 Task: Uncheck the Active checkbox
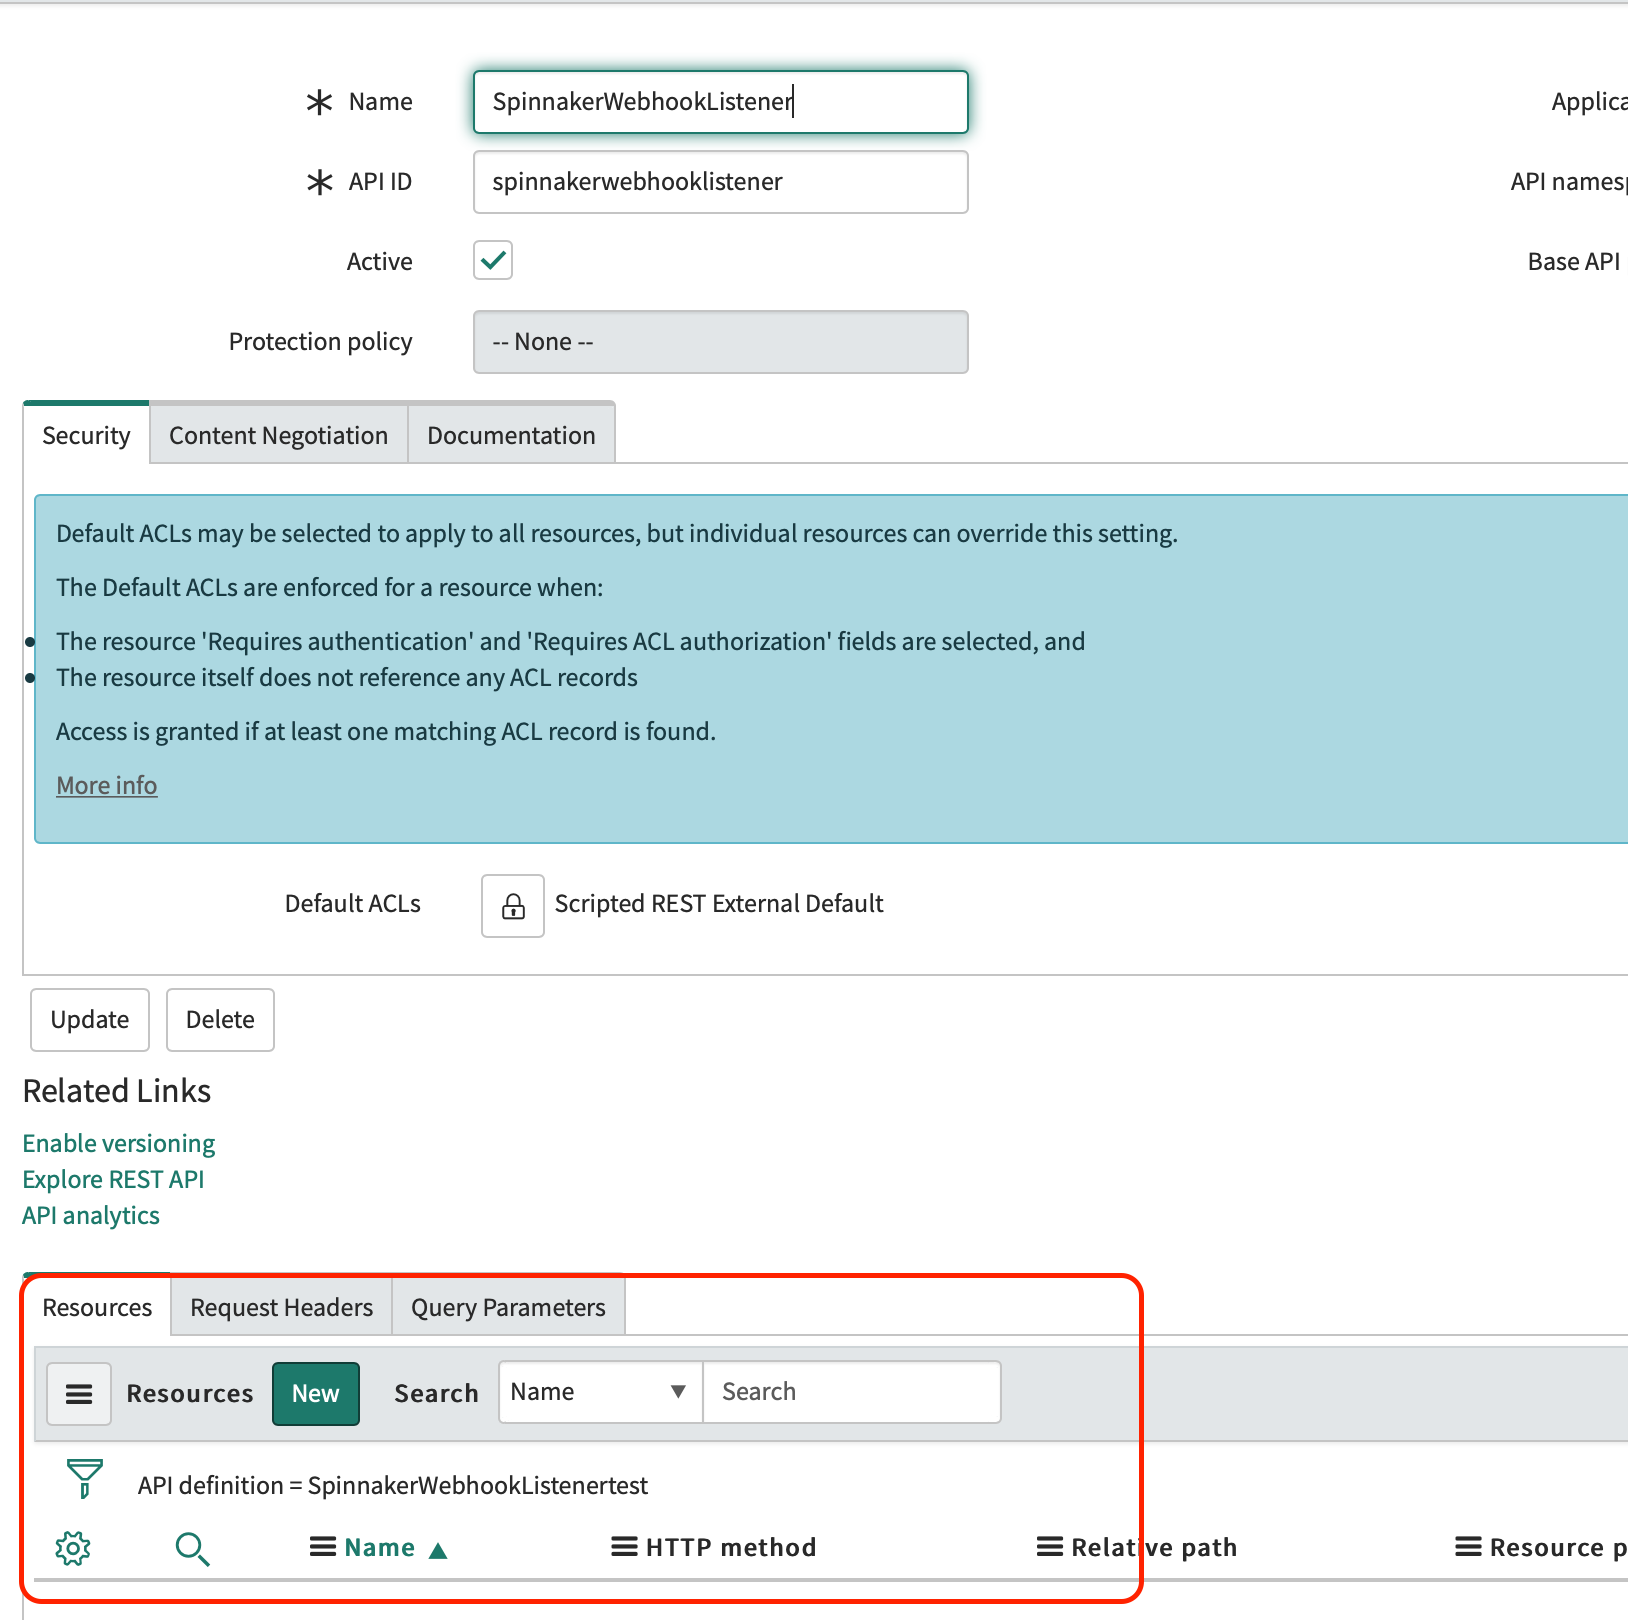(x=493, y=261)
